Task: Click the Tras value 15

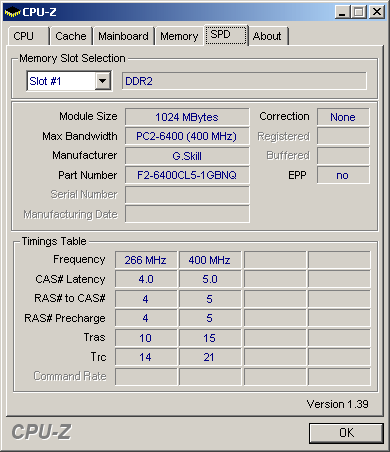Action: 210,338
